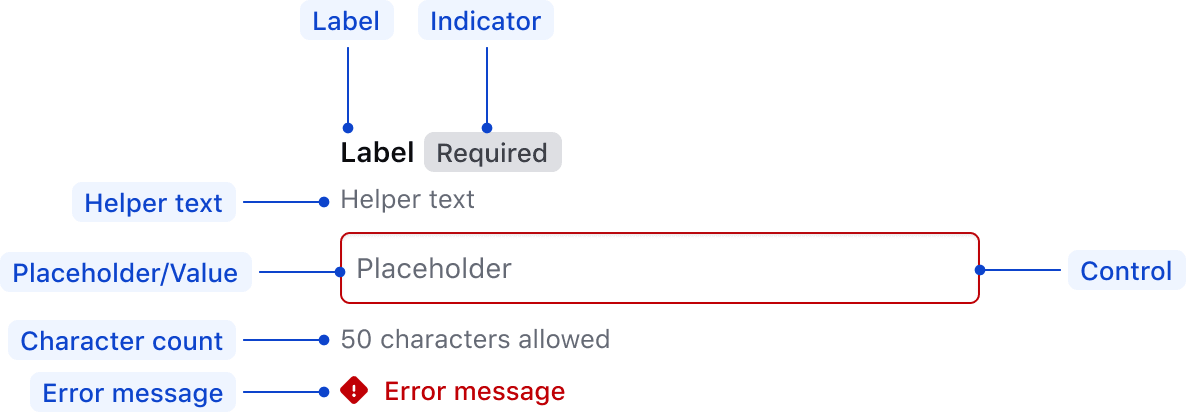Click the connector dot on the input's right edge
1186x412 pixels.
(x=980, y=270)
